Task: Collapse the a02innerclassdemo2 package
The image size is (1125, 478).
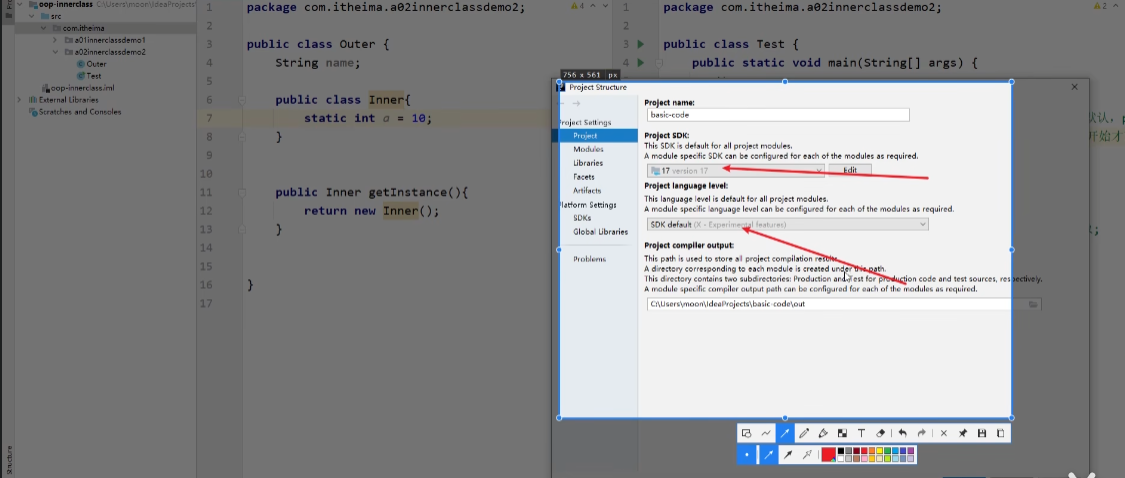Action: coord(55,52)
